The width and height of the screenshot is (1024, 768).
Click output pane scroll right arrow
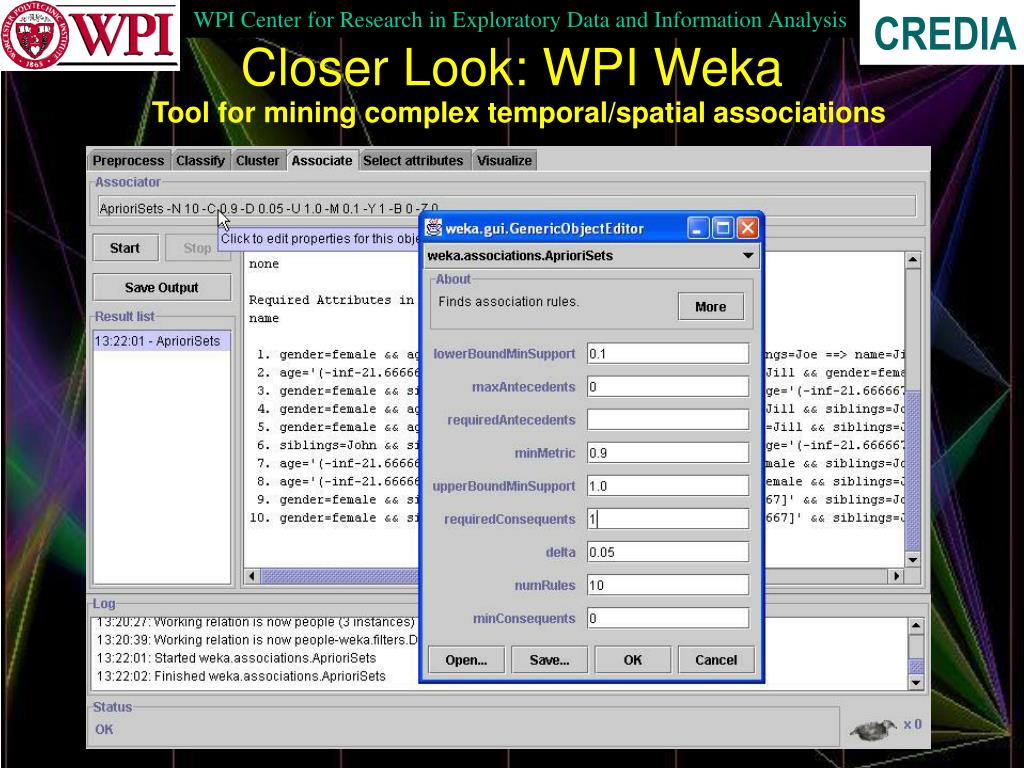[897, 576]
